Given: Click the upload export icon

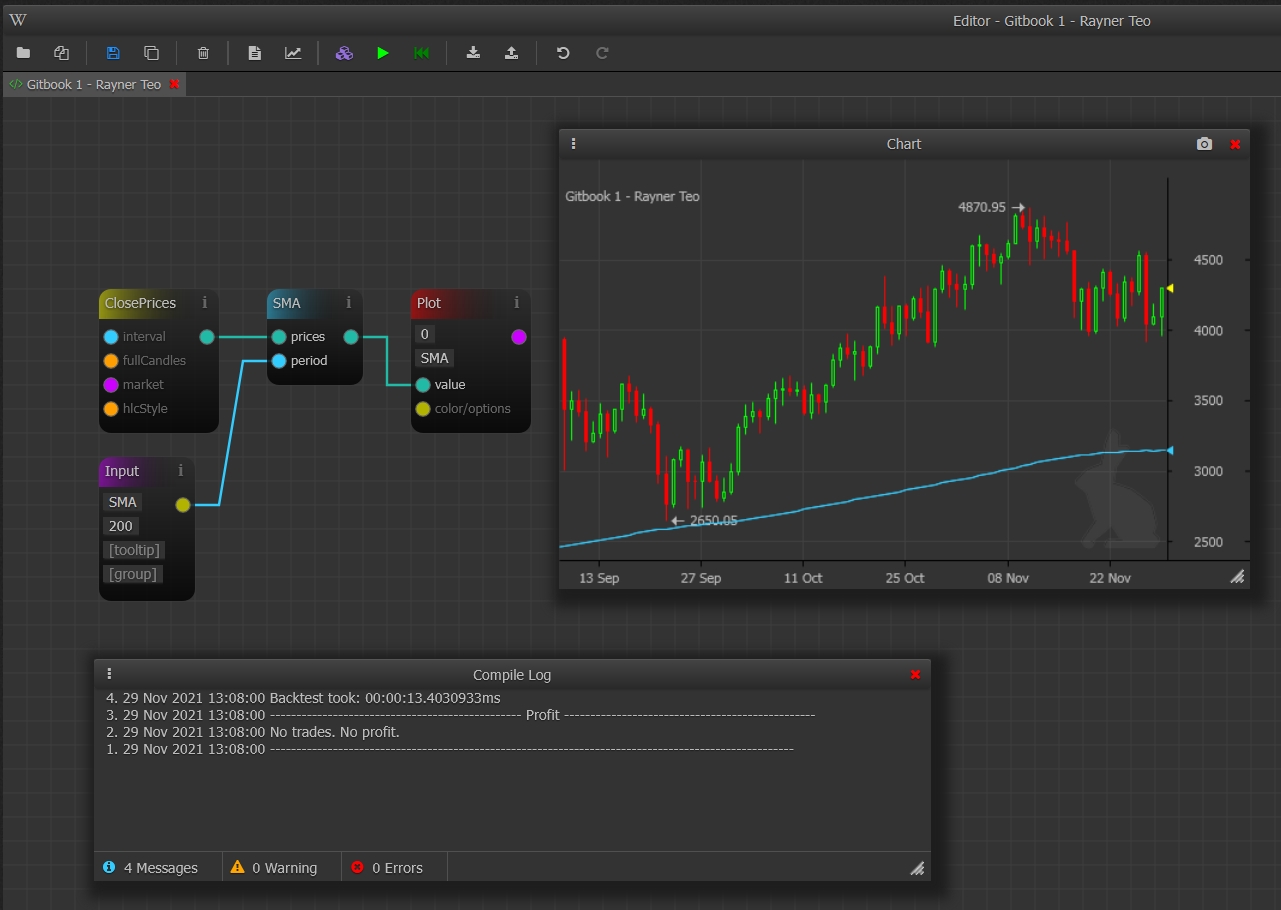Looking at the screenshot, I should click(x=511, y=53).
